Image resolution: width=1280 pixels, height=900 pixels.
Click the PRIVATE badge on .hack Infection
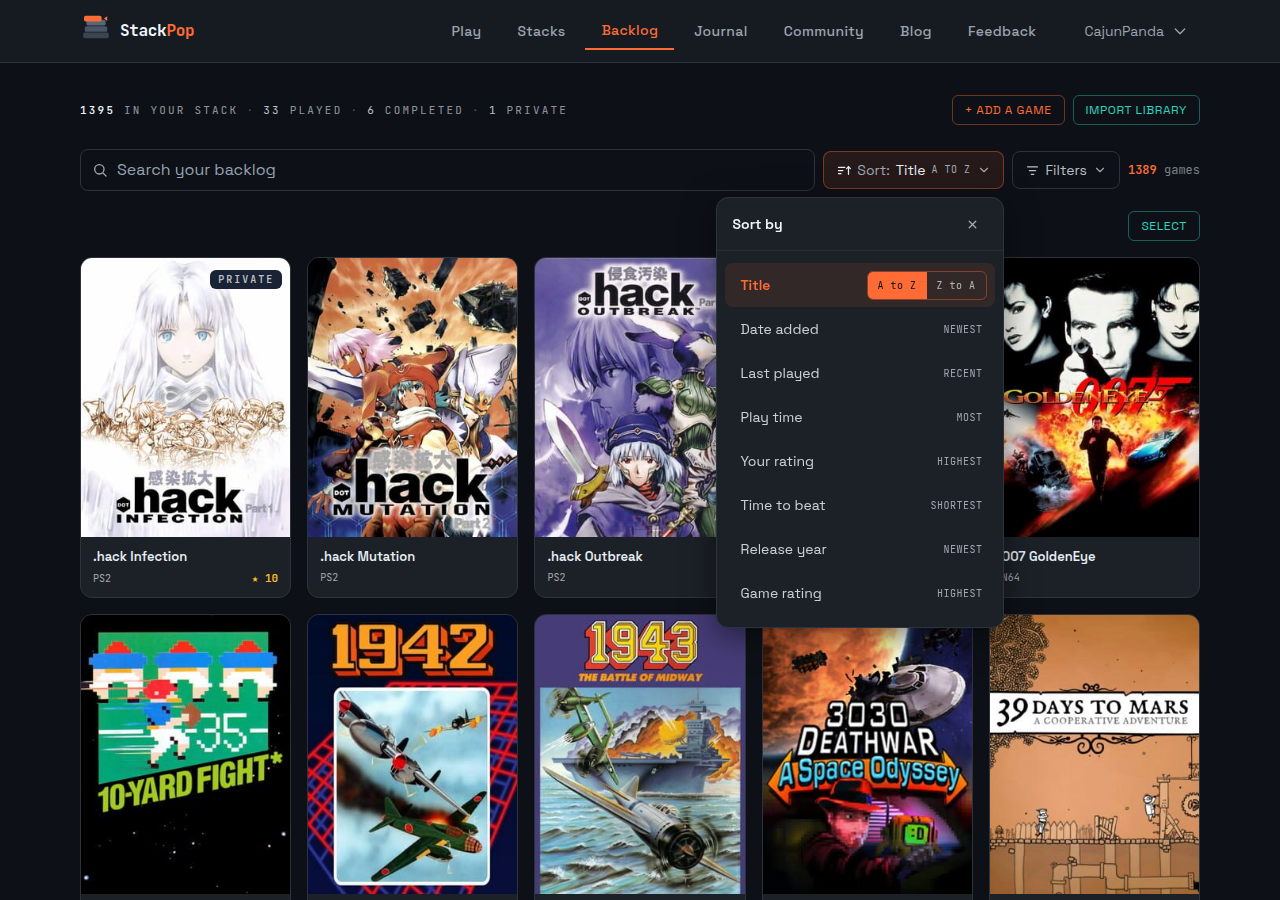pos(246,279)
